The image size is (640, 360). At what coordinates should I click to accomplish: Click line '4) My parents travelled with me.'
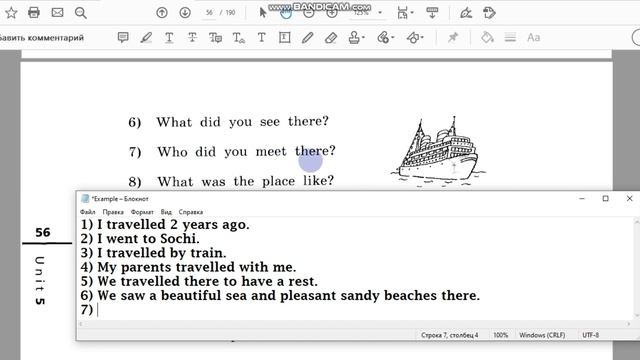coord(188,267)
